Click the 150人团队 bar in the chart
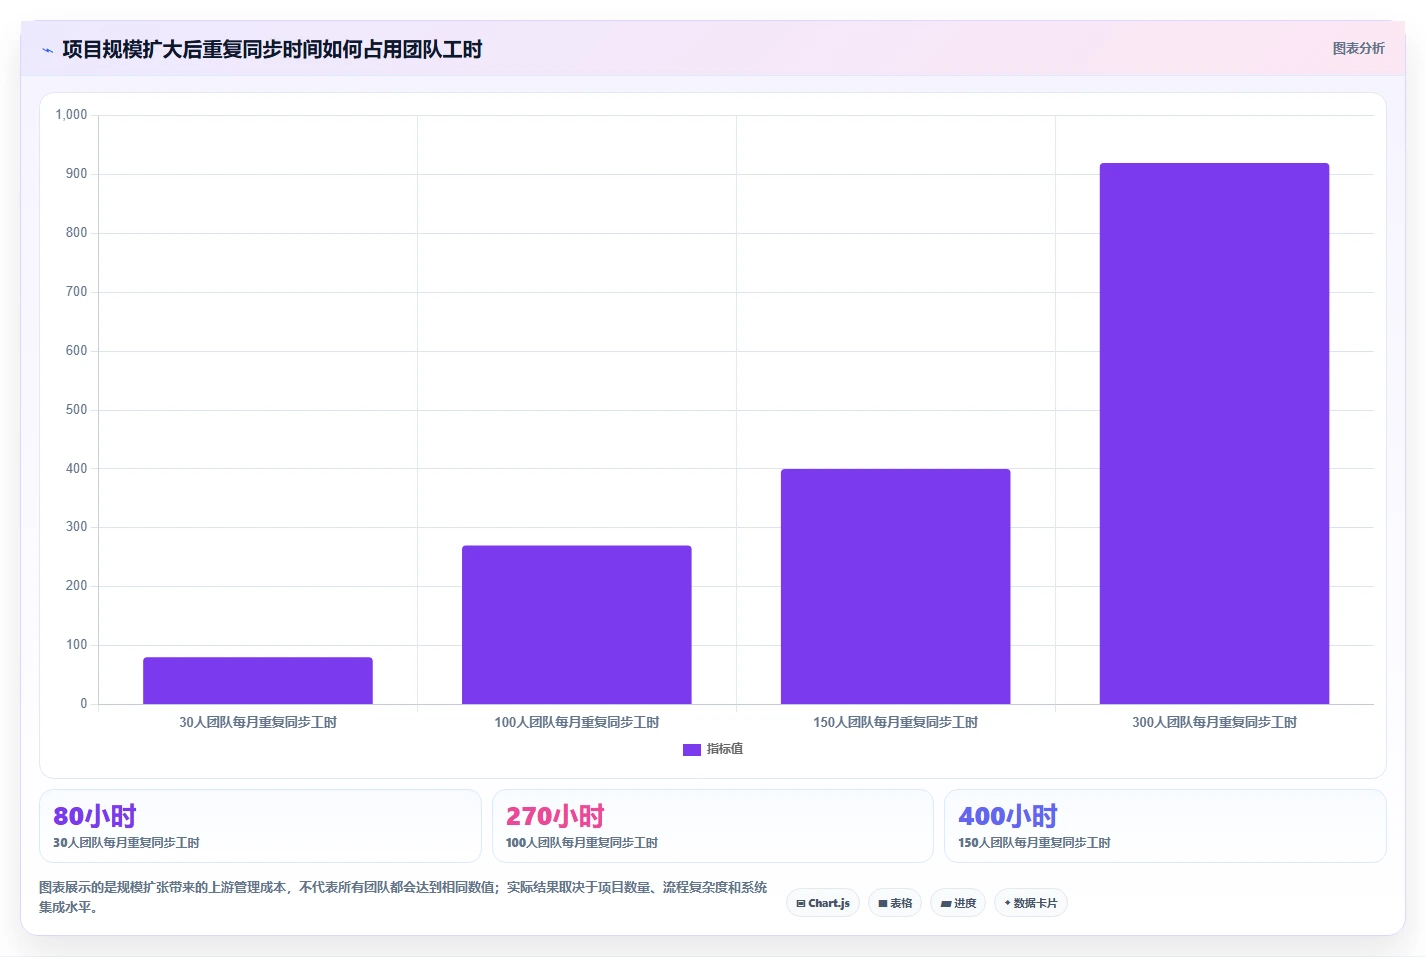1426x957 pixels. pyautogui.click(x=896, y=586)
